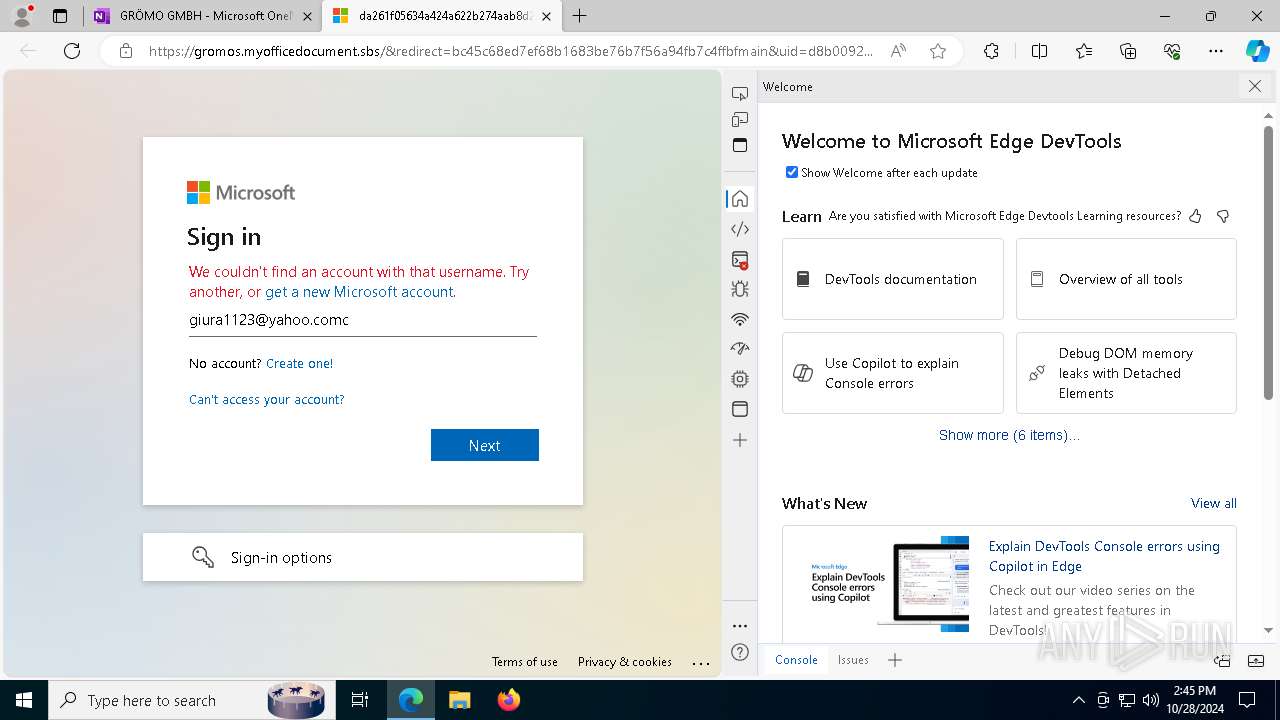Switch to the GRÖMO GMBH OneNote tab
Viewport: 1280px width, 720px height.
(x=203, y=16)
